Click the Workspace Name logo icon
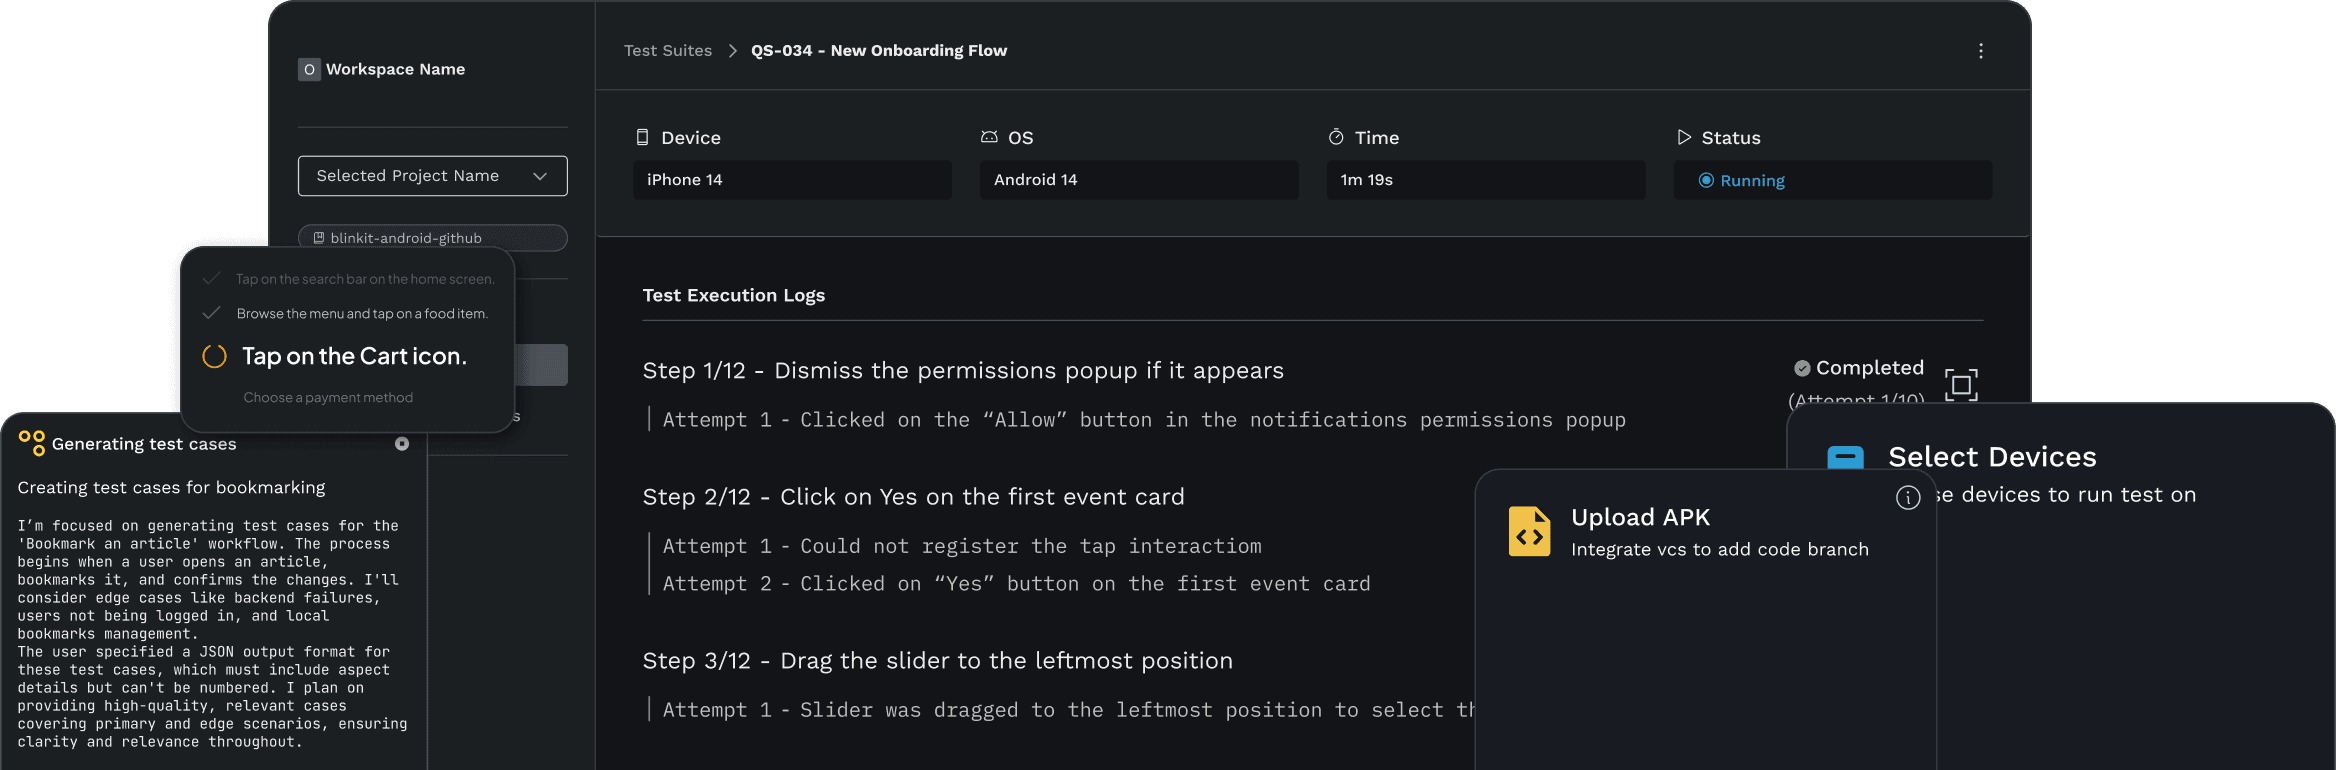 click(309, 69)
